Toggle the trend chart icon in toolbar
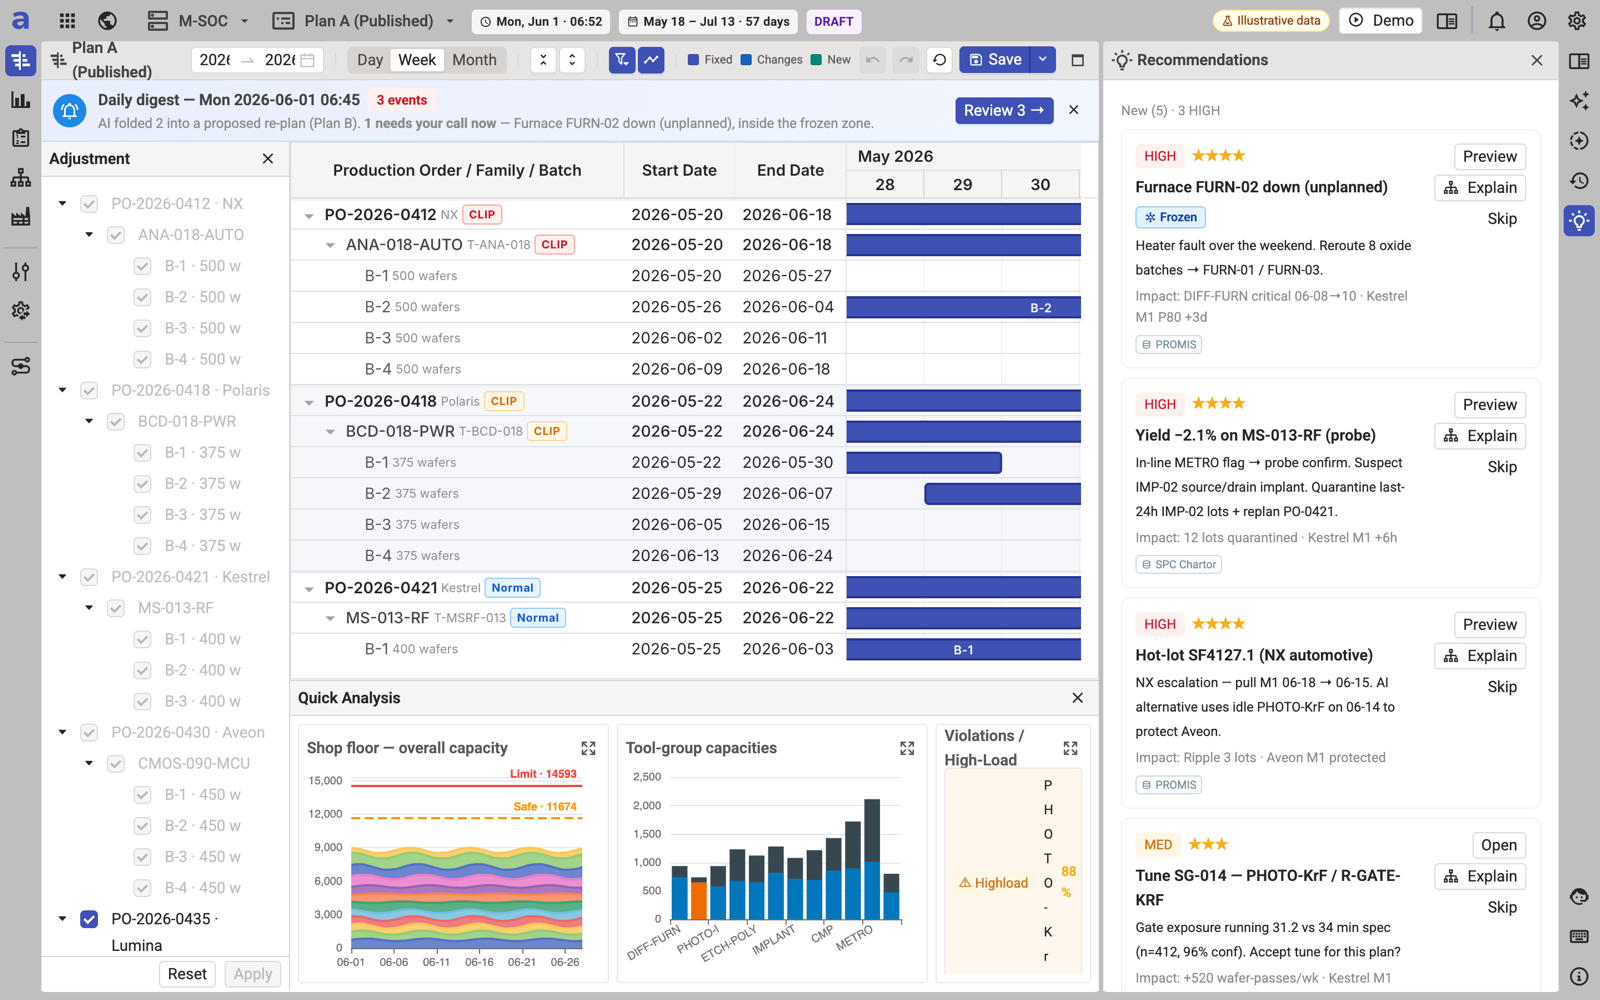Viewport: 1600px width, 1000px height. [x=651, y=60]
